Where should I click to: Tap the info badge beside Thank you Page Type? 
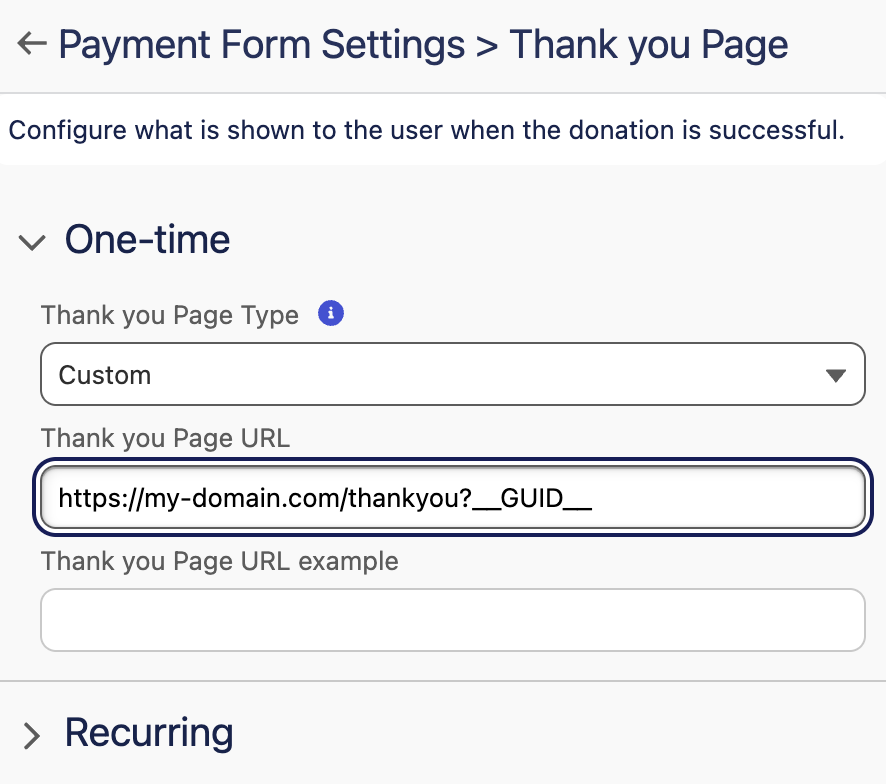click(x=330, y=313)
